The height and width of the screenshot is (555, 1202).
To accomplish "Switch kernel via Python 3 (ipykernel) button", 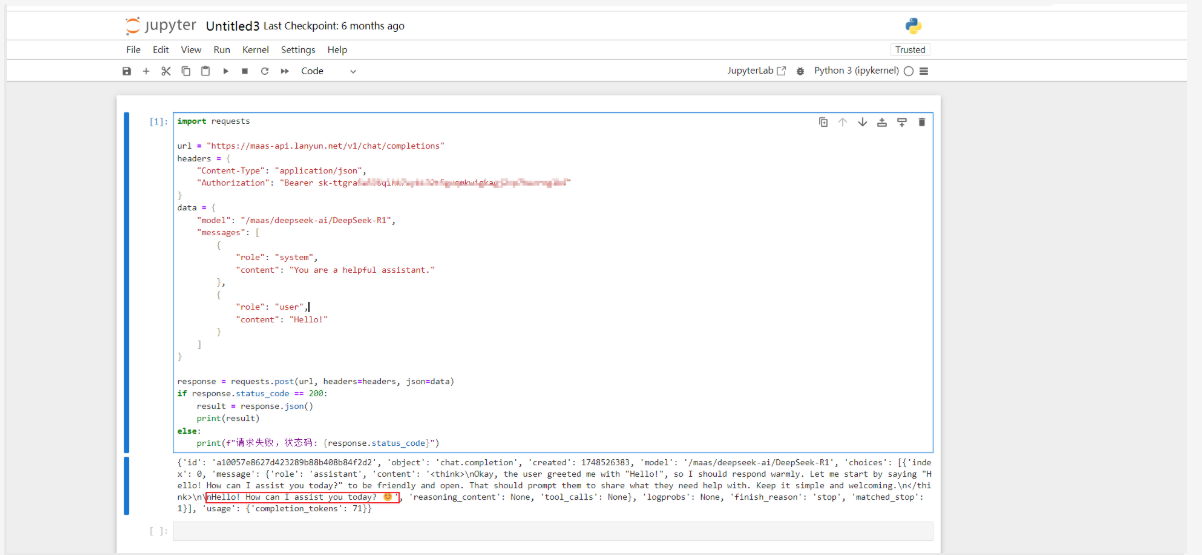I will point(856,71).
